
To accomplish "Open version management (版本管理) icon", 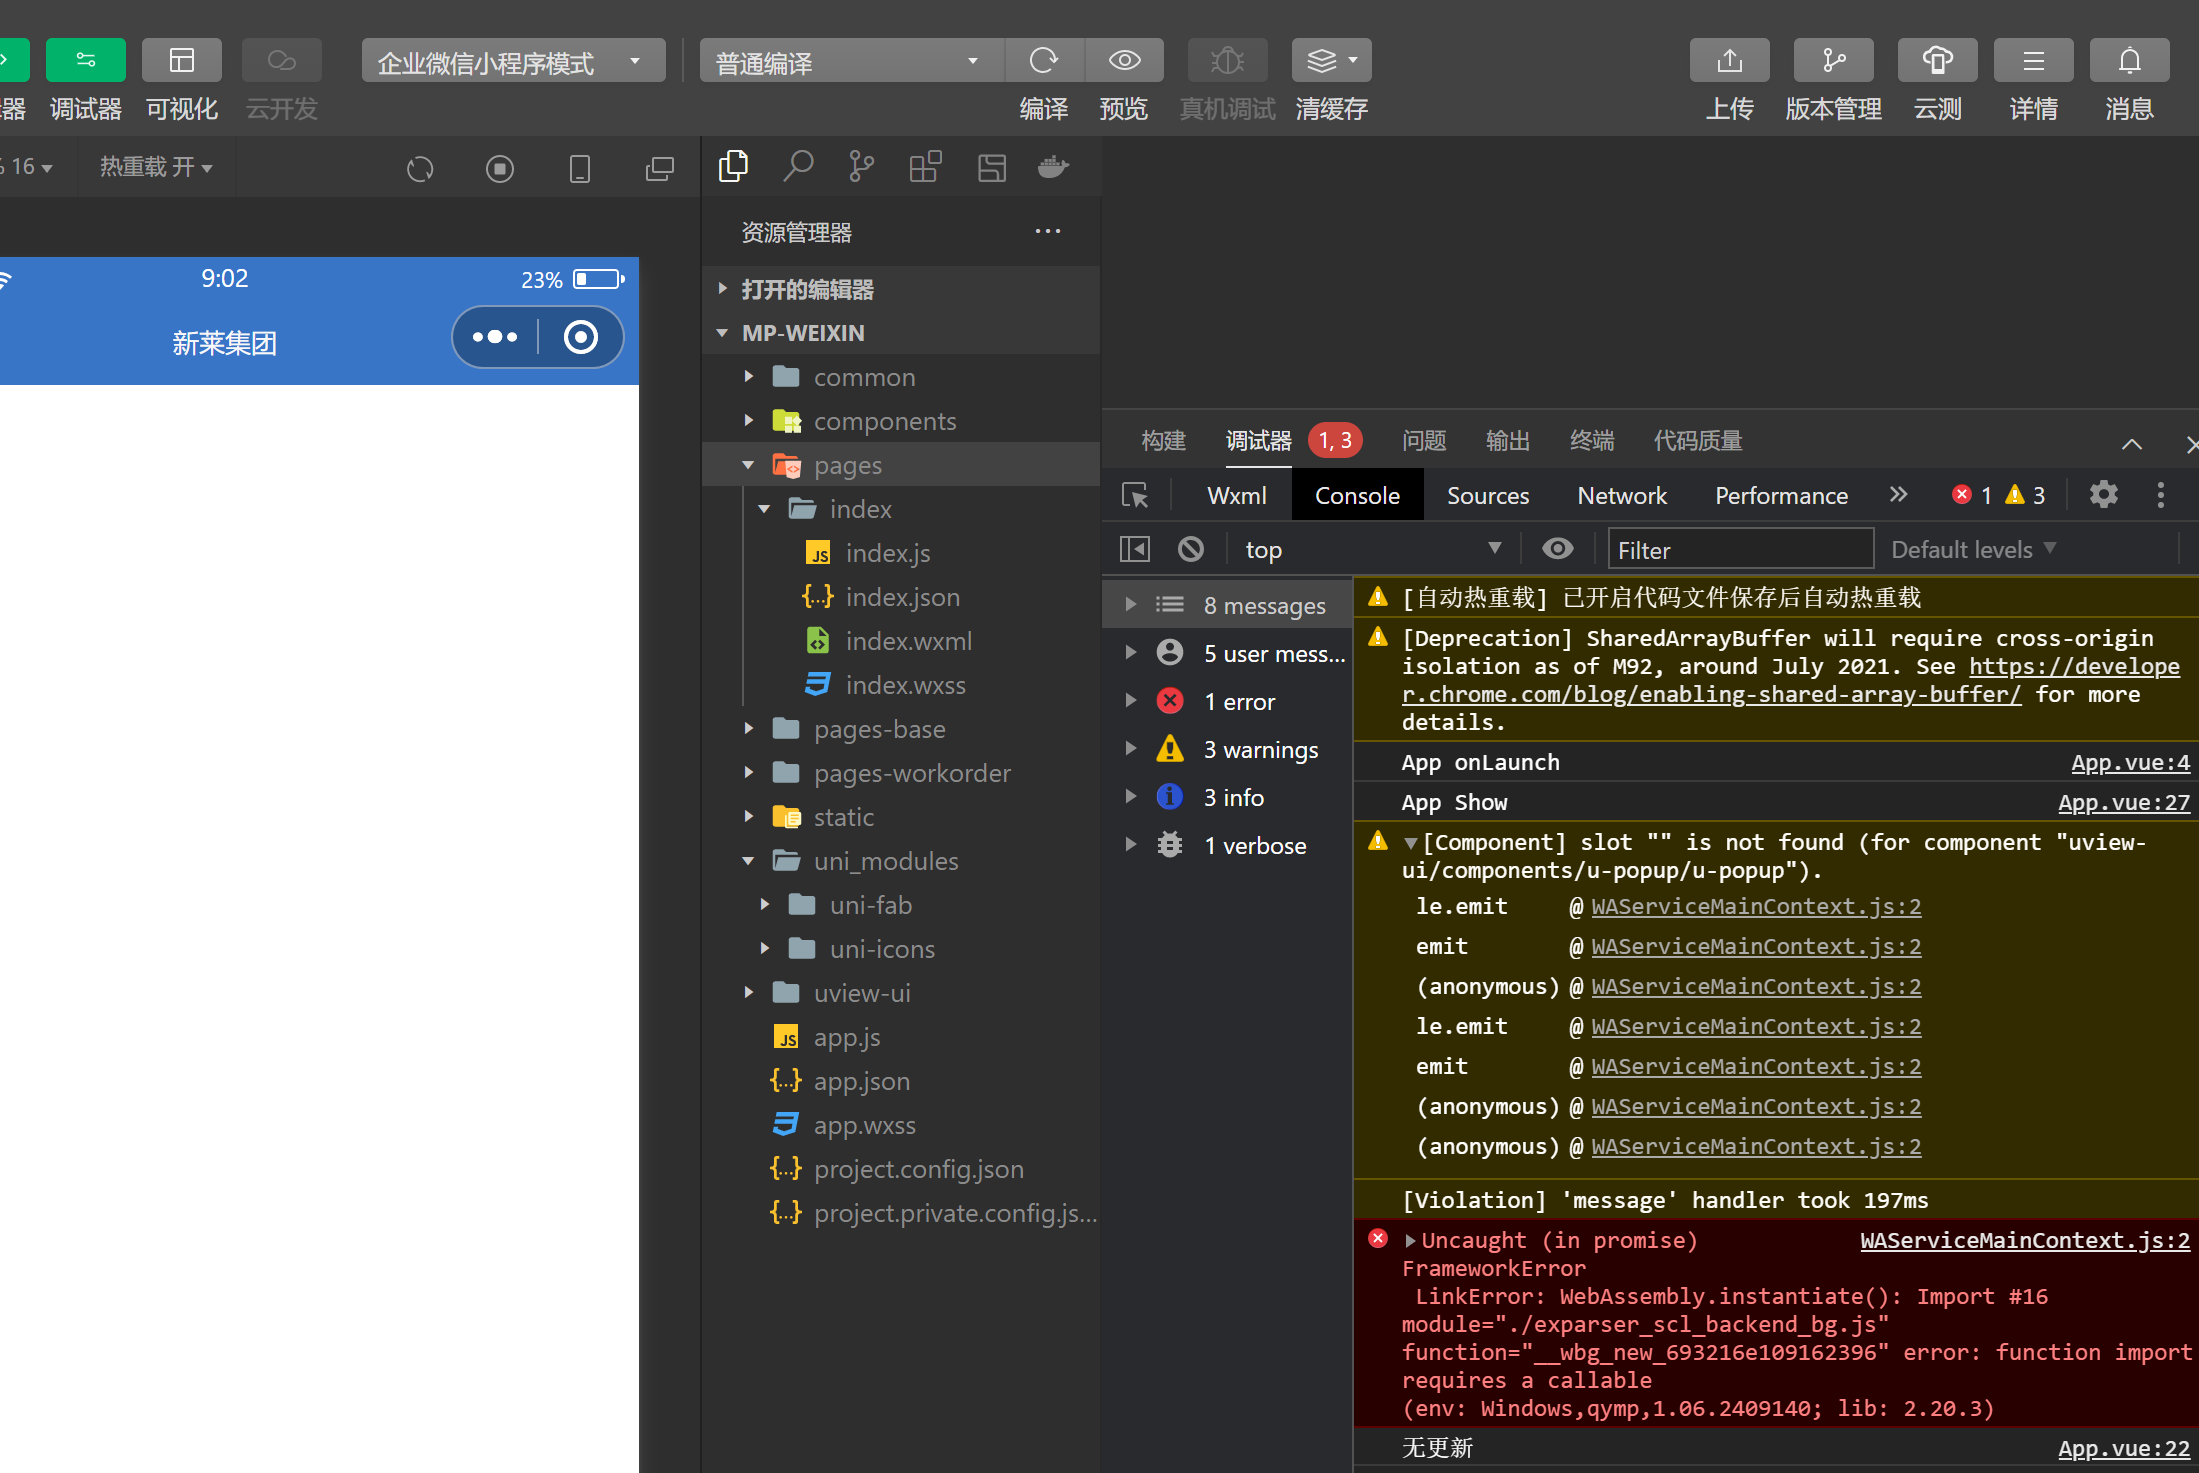I will coord(1833,61).
